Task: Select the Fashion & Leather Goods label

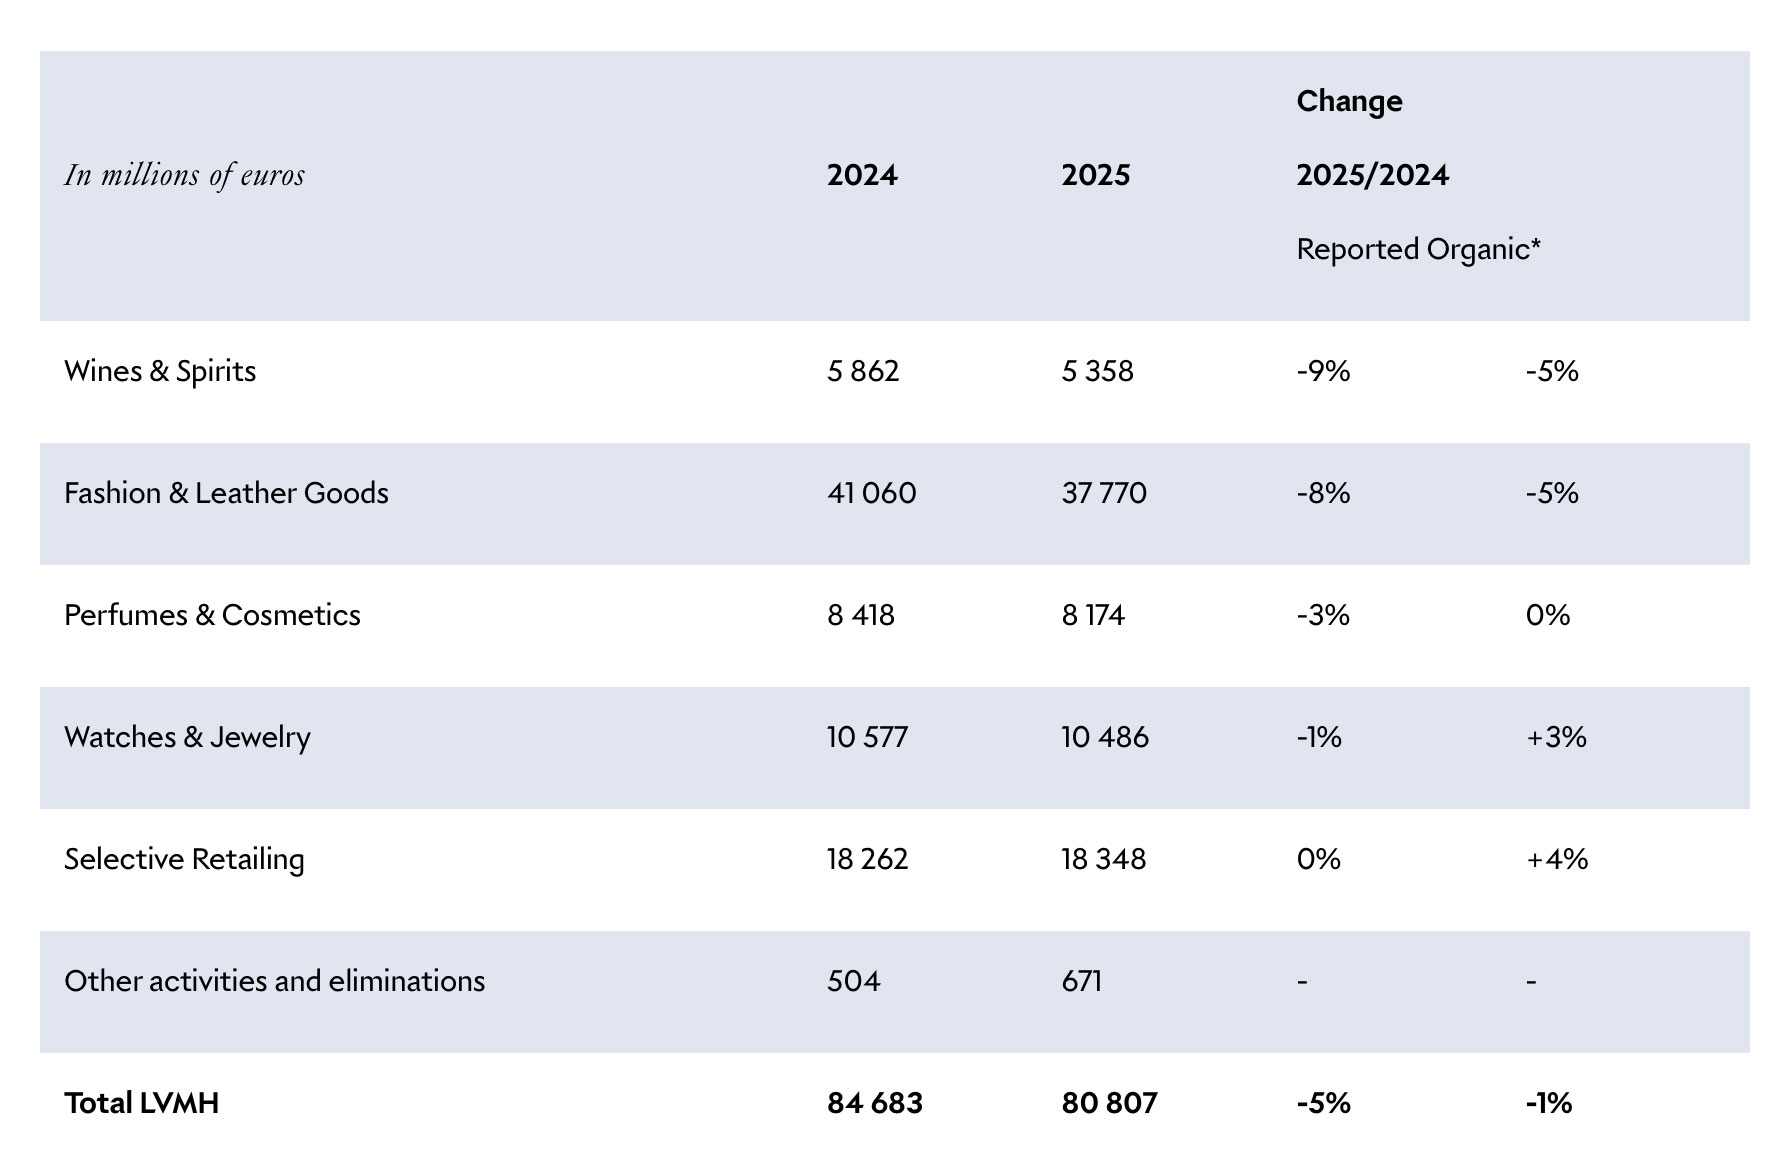Action: click(x=226, y=493)
